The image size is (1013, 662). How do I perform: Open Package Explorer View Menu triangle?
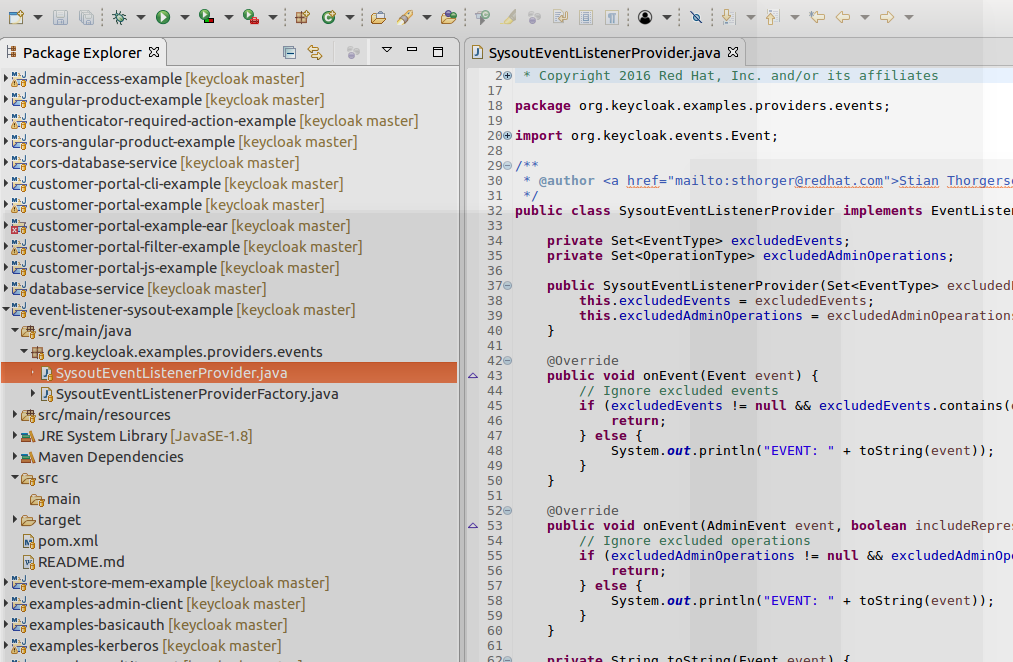pos(386,51)
